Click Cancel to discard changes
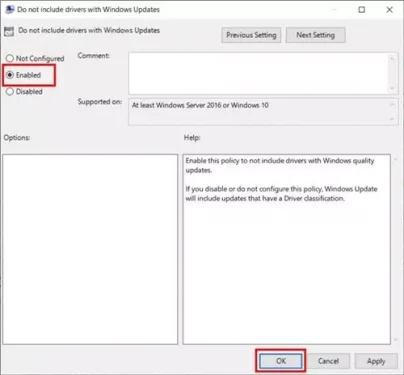This screenshot has width=404, height=375. [x=328, y=361]
